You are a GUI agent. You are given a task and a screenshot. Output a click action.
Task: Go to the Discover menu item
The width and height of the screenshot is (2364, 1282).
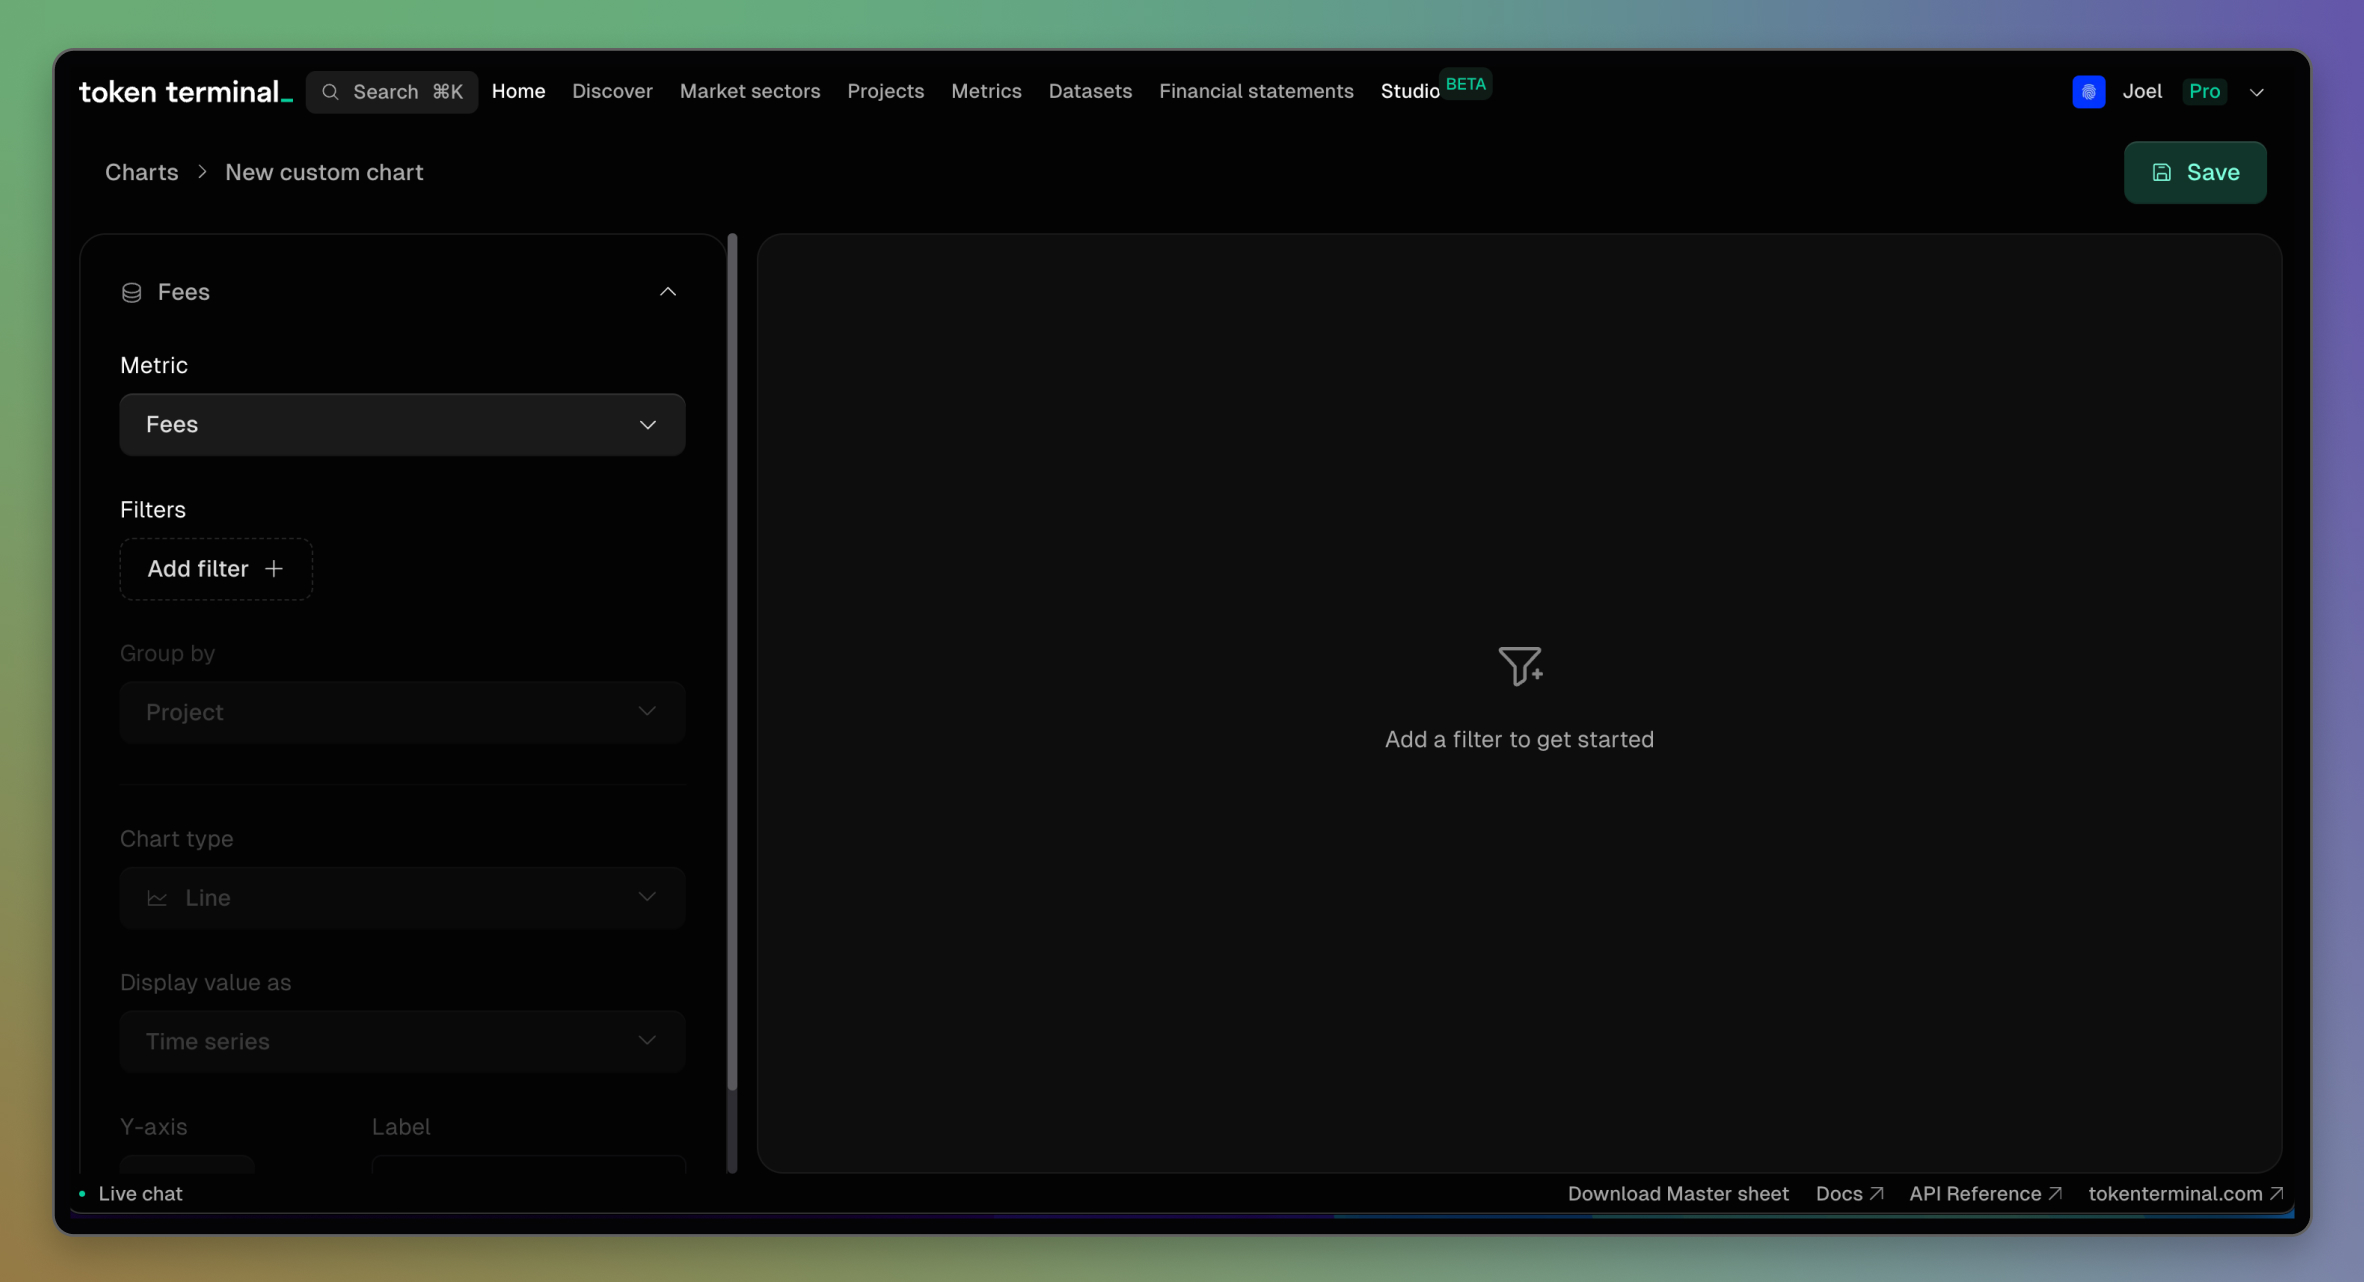click(612, 92)
